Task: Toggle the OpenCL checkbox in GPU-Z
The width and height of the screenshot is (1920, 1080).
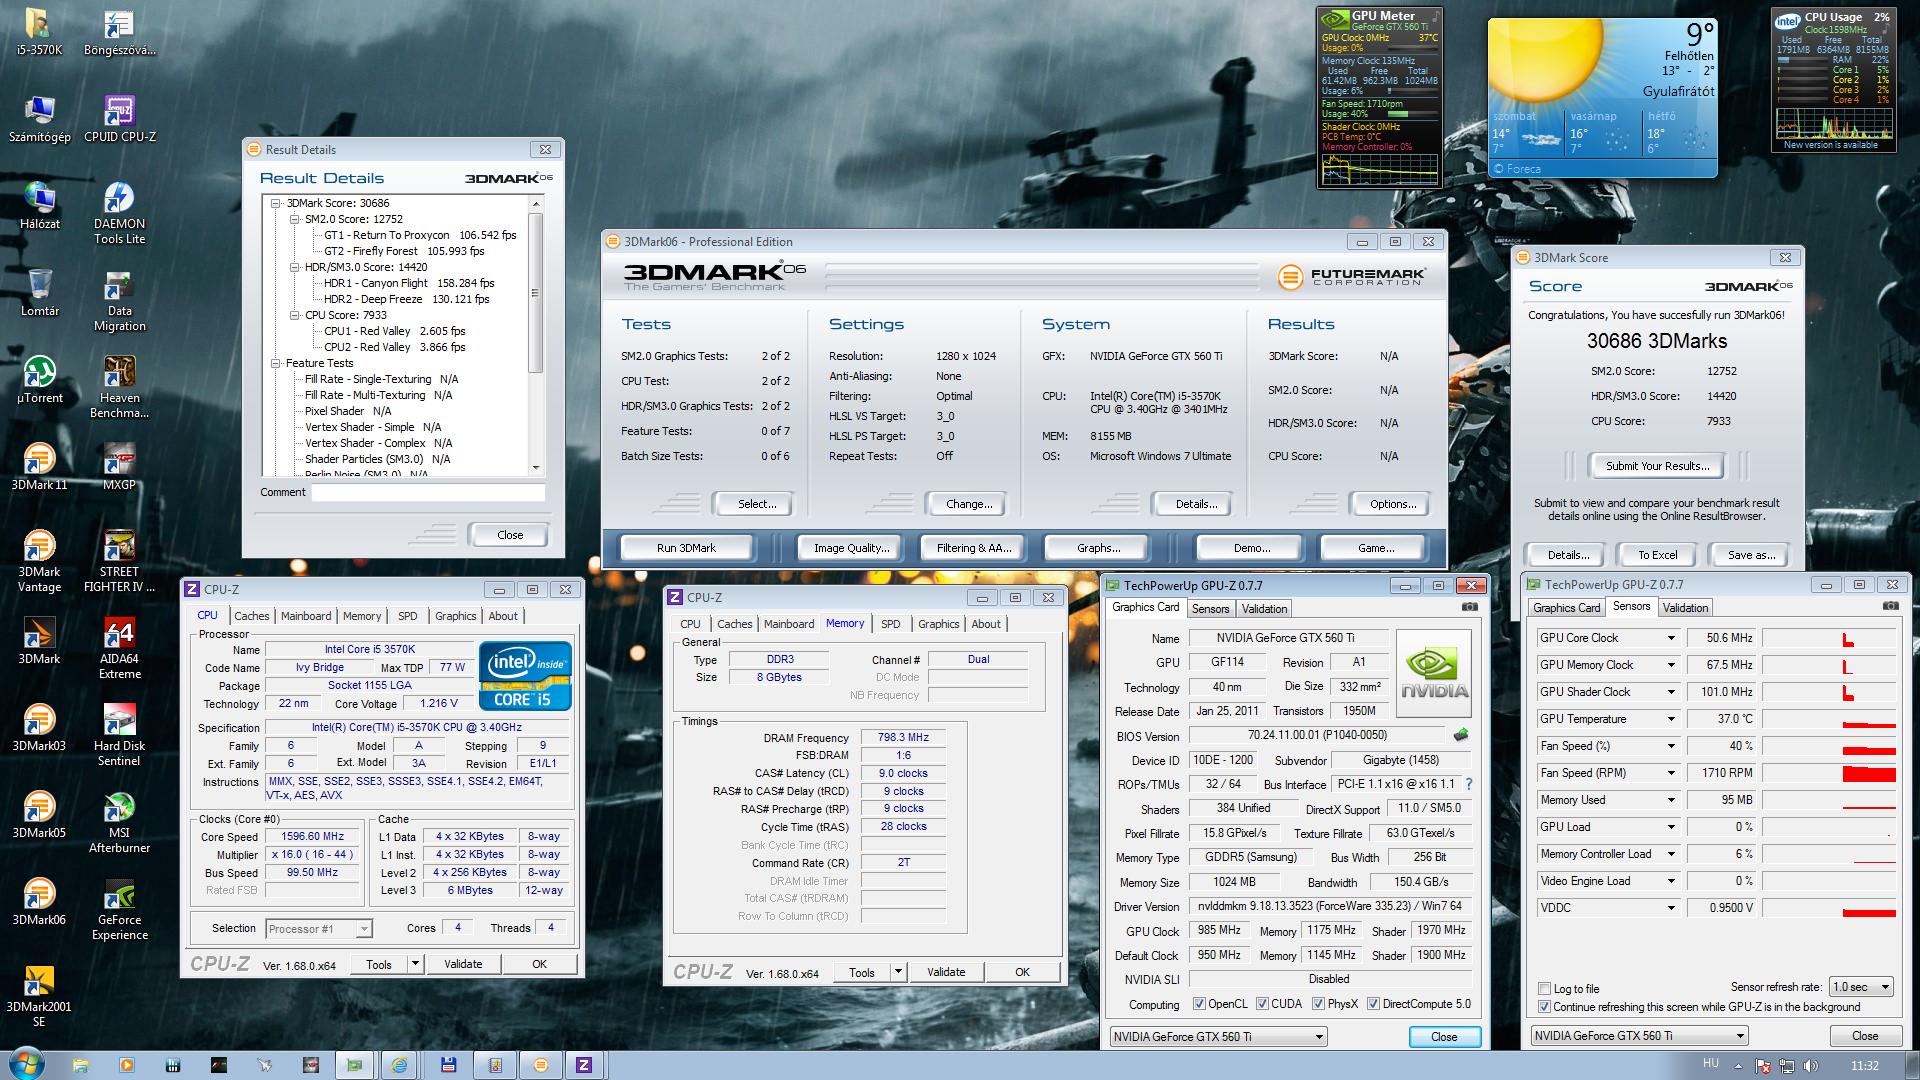Action: tap(1199, 1004)
